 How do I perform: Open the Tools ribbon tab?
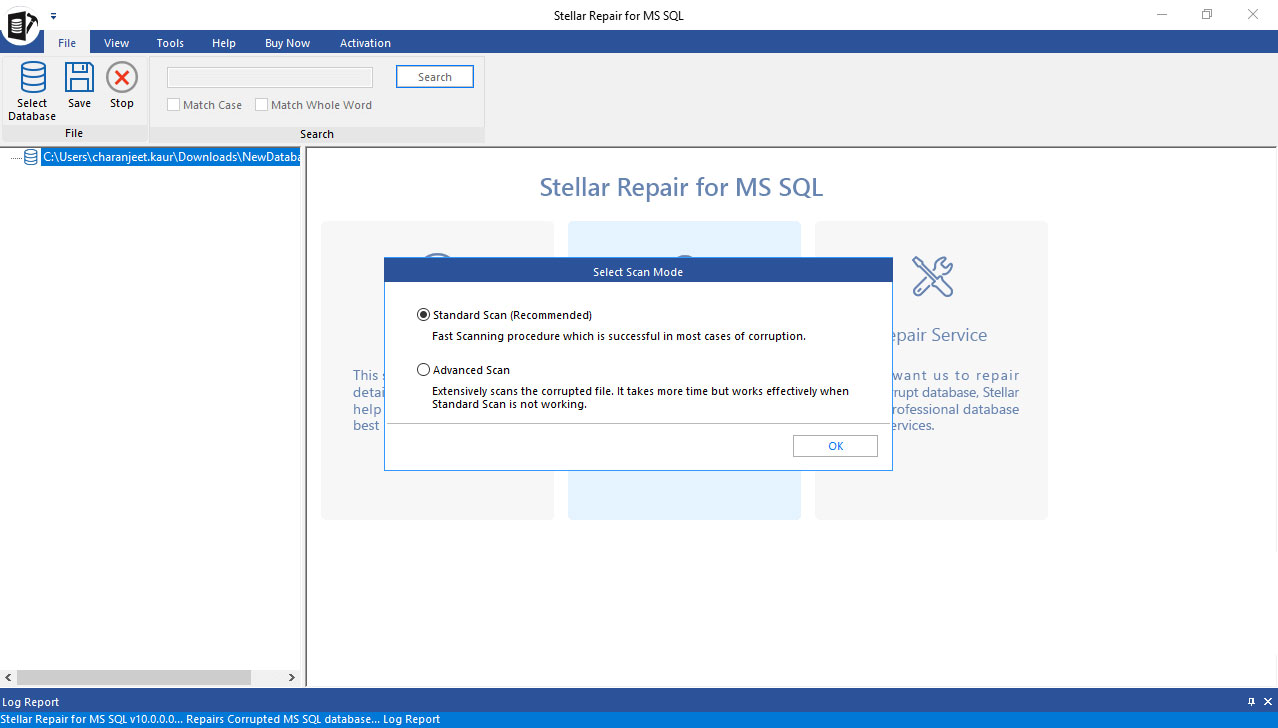170,43
